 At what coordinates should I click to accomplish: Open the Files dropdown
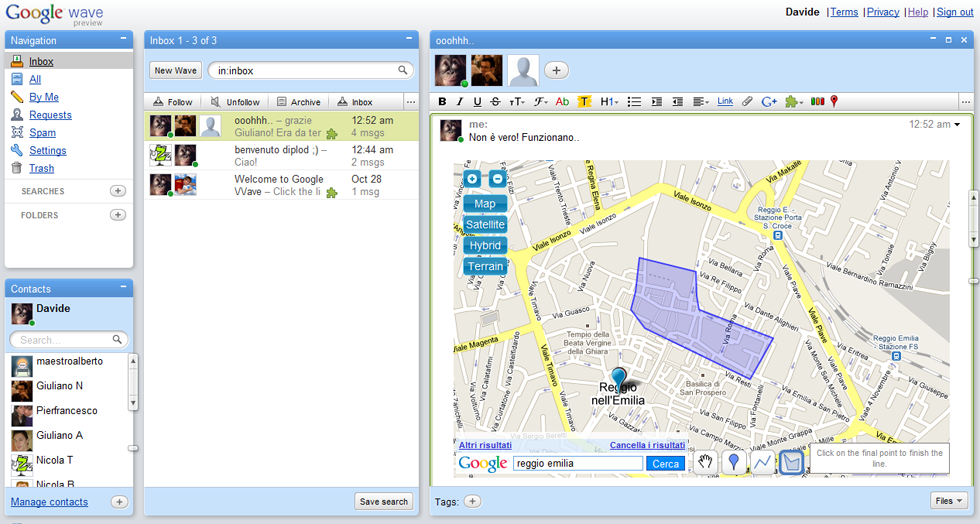tap(949, 501)
